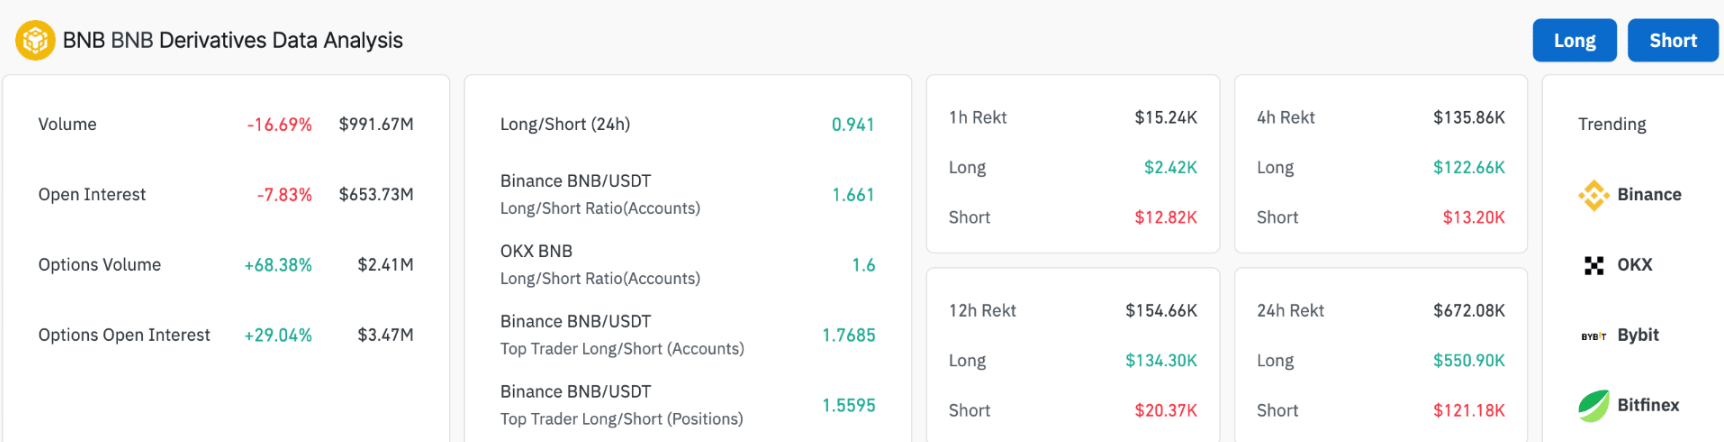
Task: Click the Bitfinex leaf logo icon
Action: pos(1594,405)
